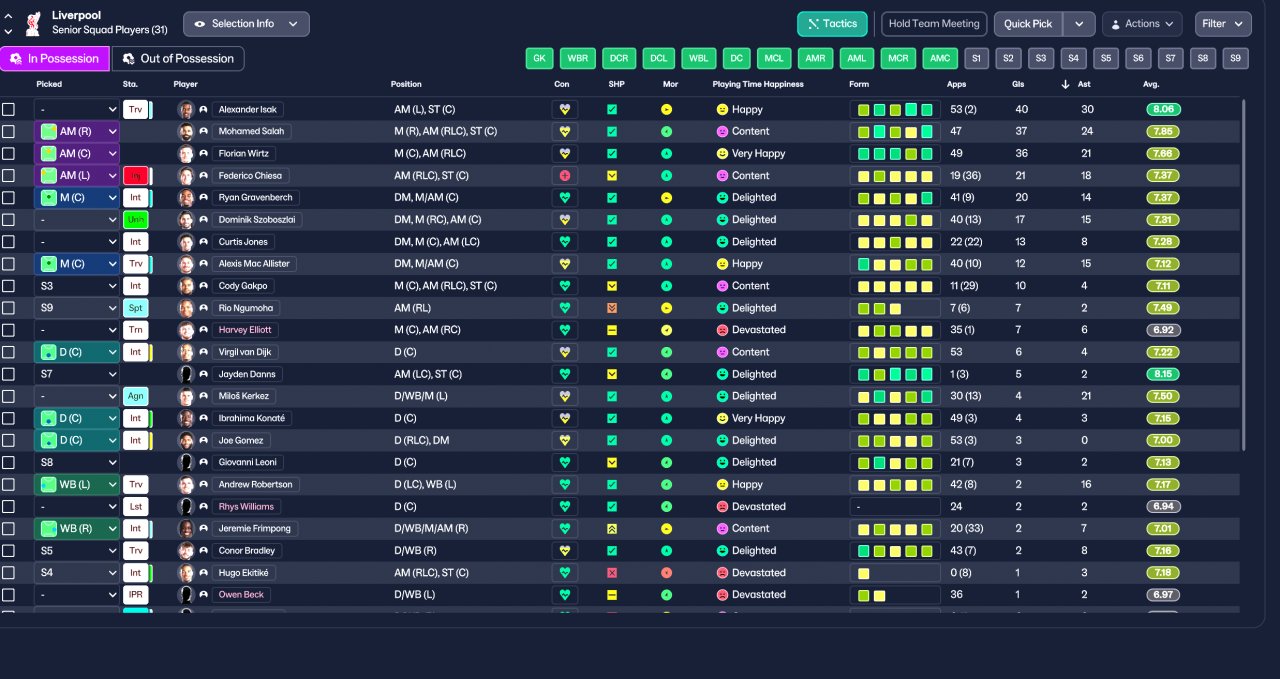This screenshot has width=1280, height=679.
Task: Tick the checkbox for Hugo Ekitiké
Action: point(8,573)
